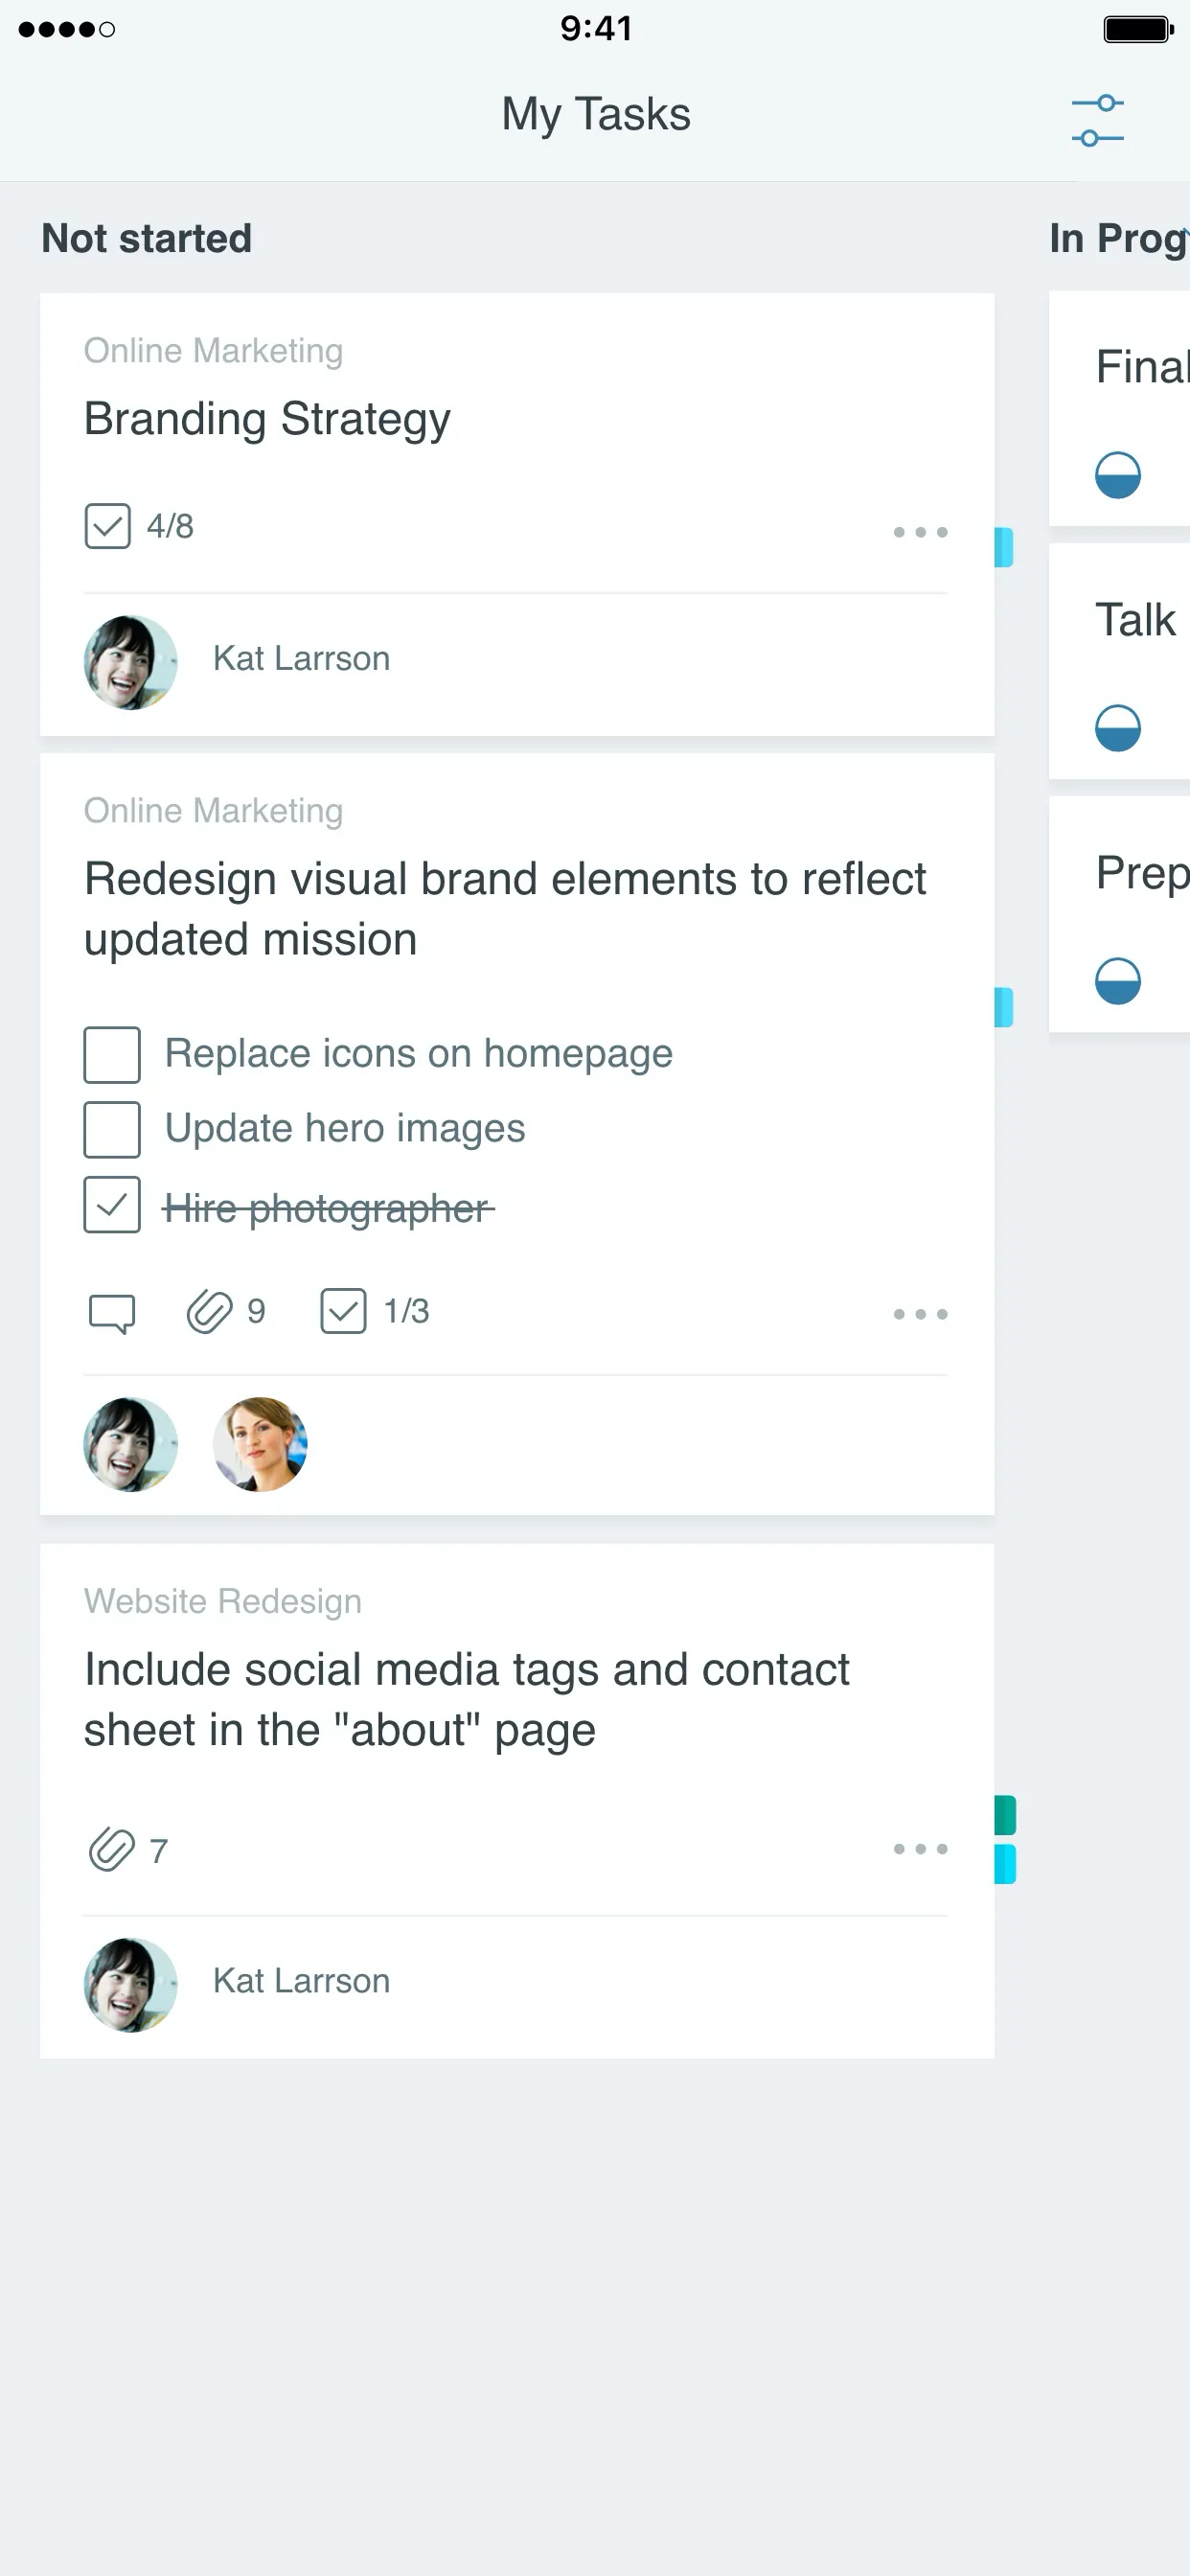Tap the Not started column header

[147, 239]
